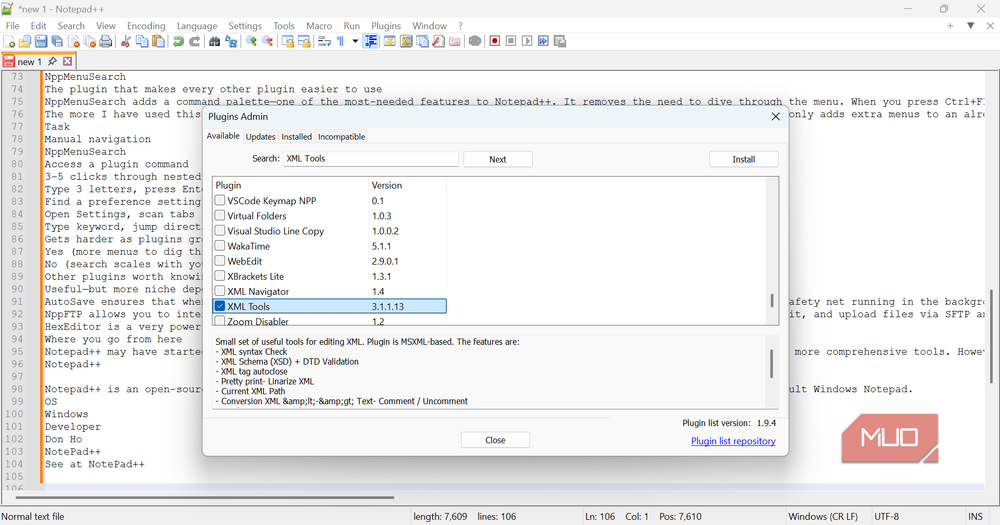
Task: Switch to the Installed tab
Action: (297, 137)
